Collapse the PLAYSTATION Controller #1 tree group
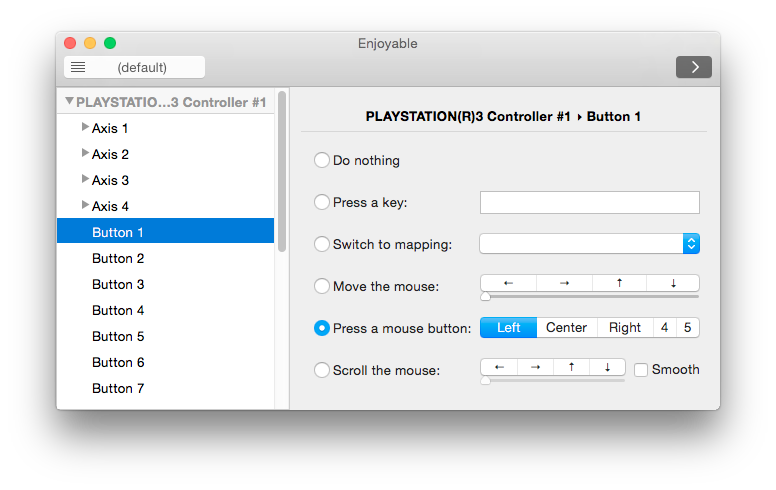 click(69, 101)
